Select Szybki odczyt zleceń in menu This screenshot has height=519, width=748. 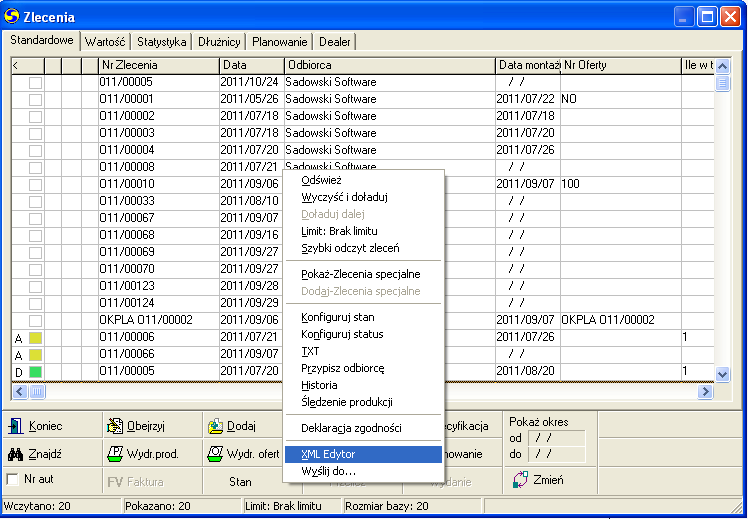363,248
